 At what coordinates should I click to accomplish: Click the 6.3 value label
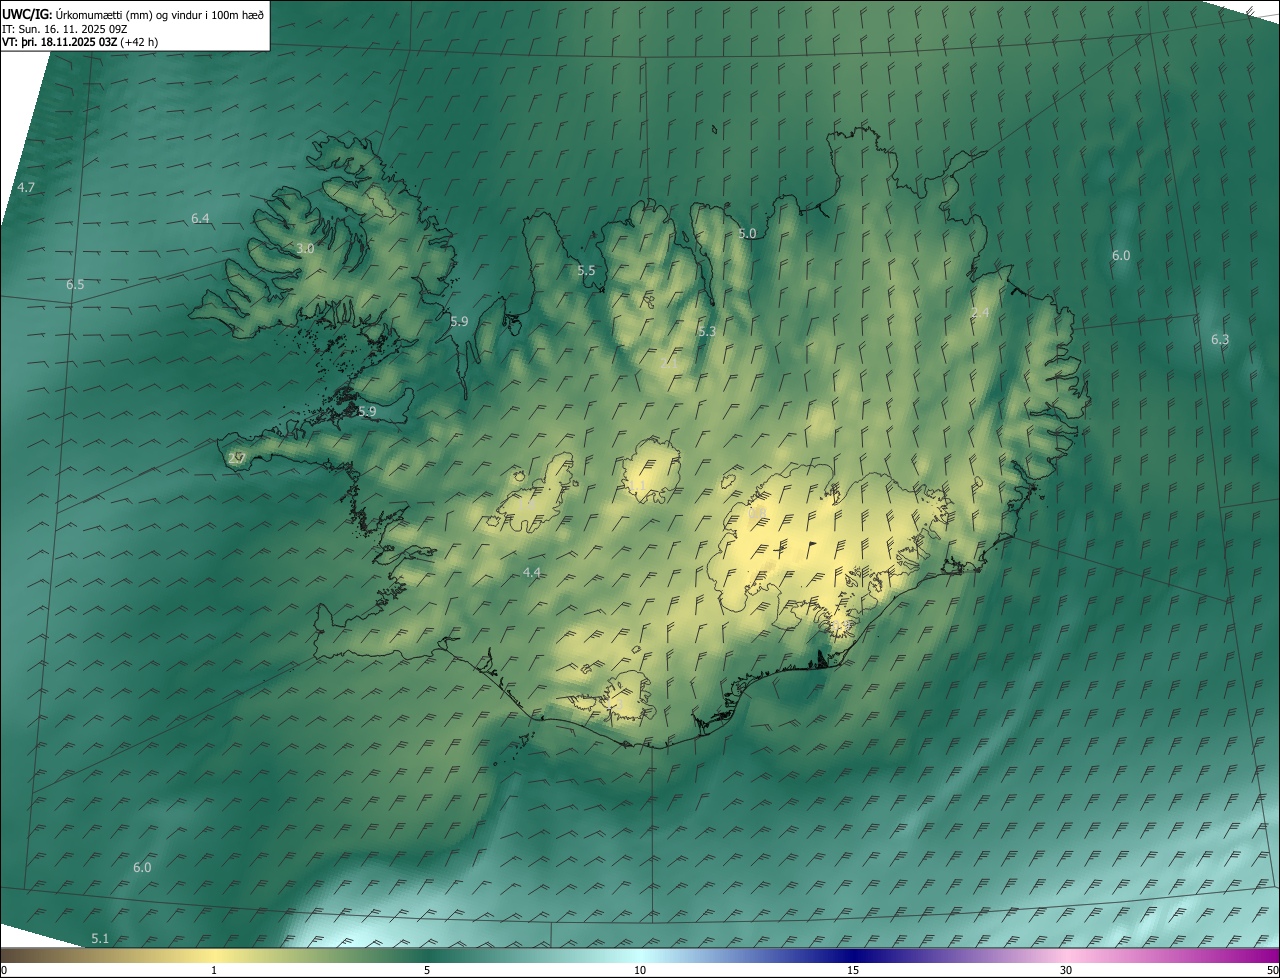tap(1220, 340)
